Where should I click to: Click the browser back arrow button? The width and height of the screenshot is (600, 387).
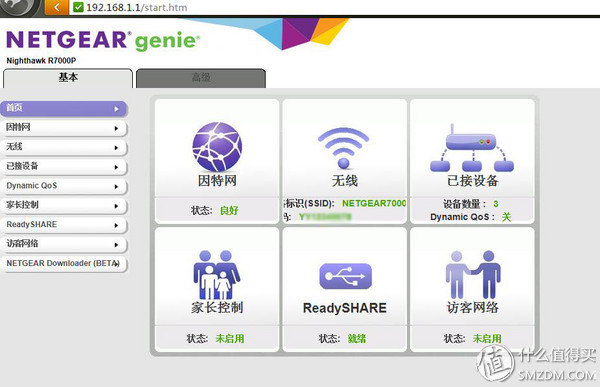tap(57, 7)
